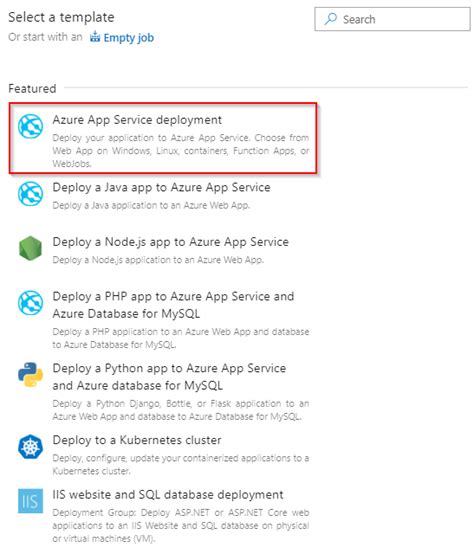This screenshot has width=474, height=554.
Task: Click the Python logo icon
Action: 30,375
